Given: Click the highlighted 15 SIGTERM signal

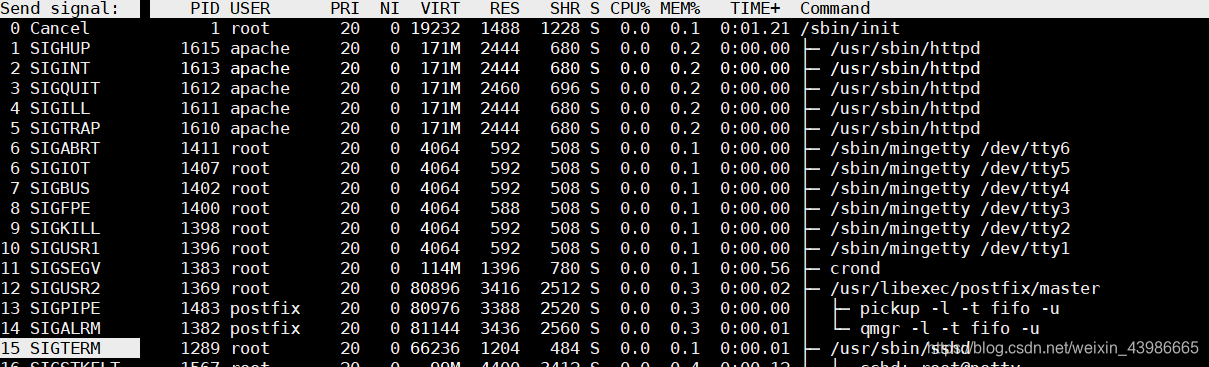Looking at the screenshot, I should (x=70, y=348).
